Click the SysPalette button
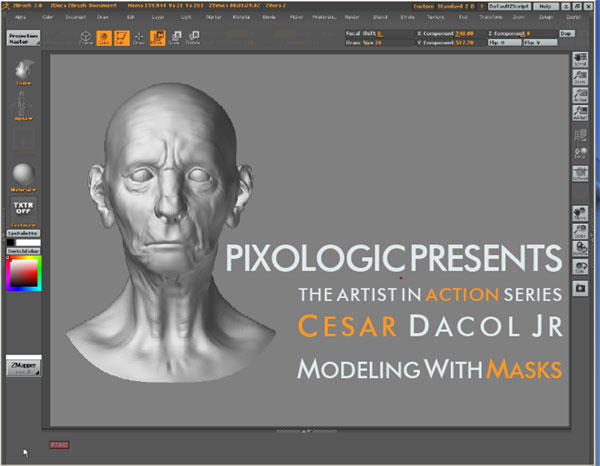 tap(23, 233)
